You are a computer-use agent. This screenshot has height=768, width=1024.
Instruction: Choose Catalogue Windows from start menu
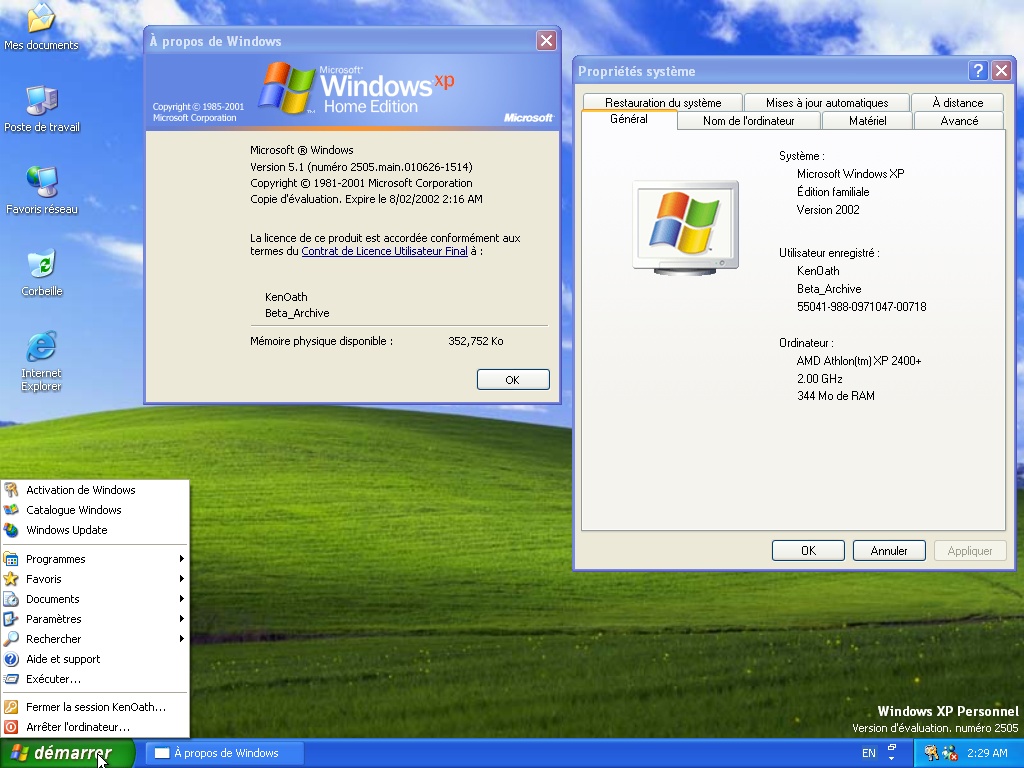pos(95,510)
